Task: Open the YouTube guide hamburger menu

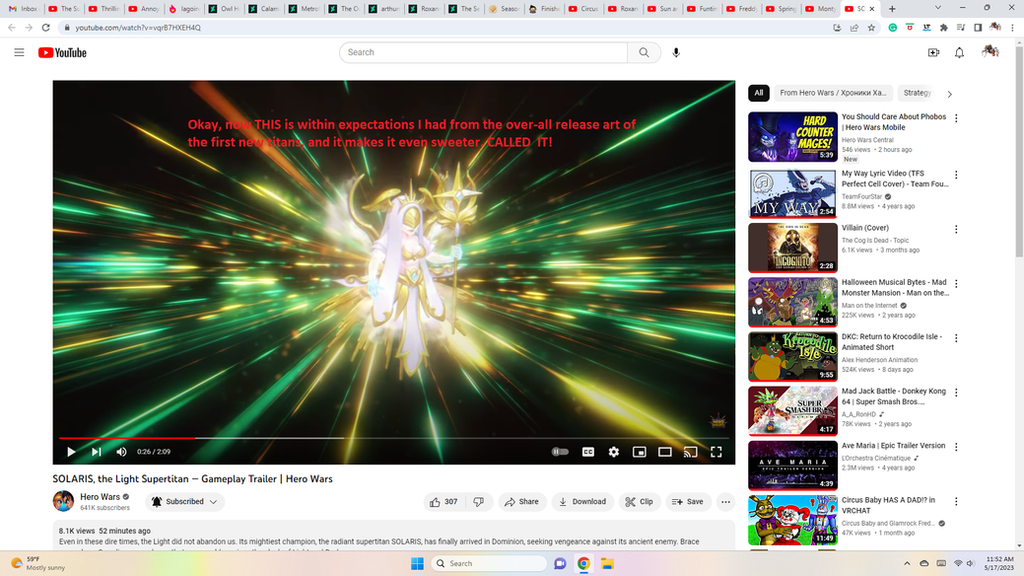Action: pos(19,52)
